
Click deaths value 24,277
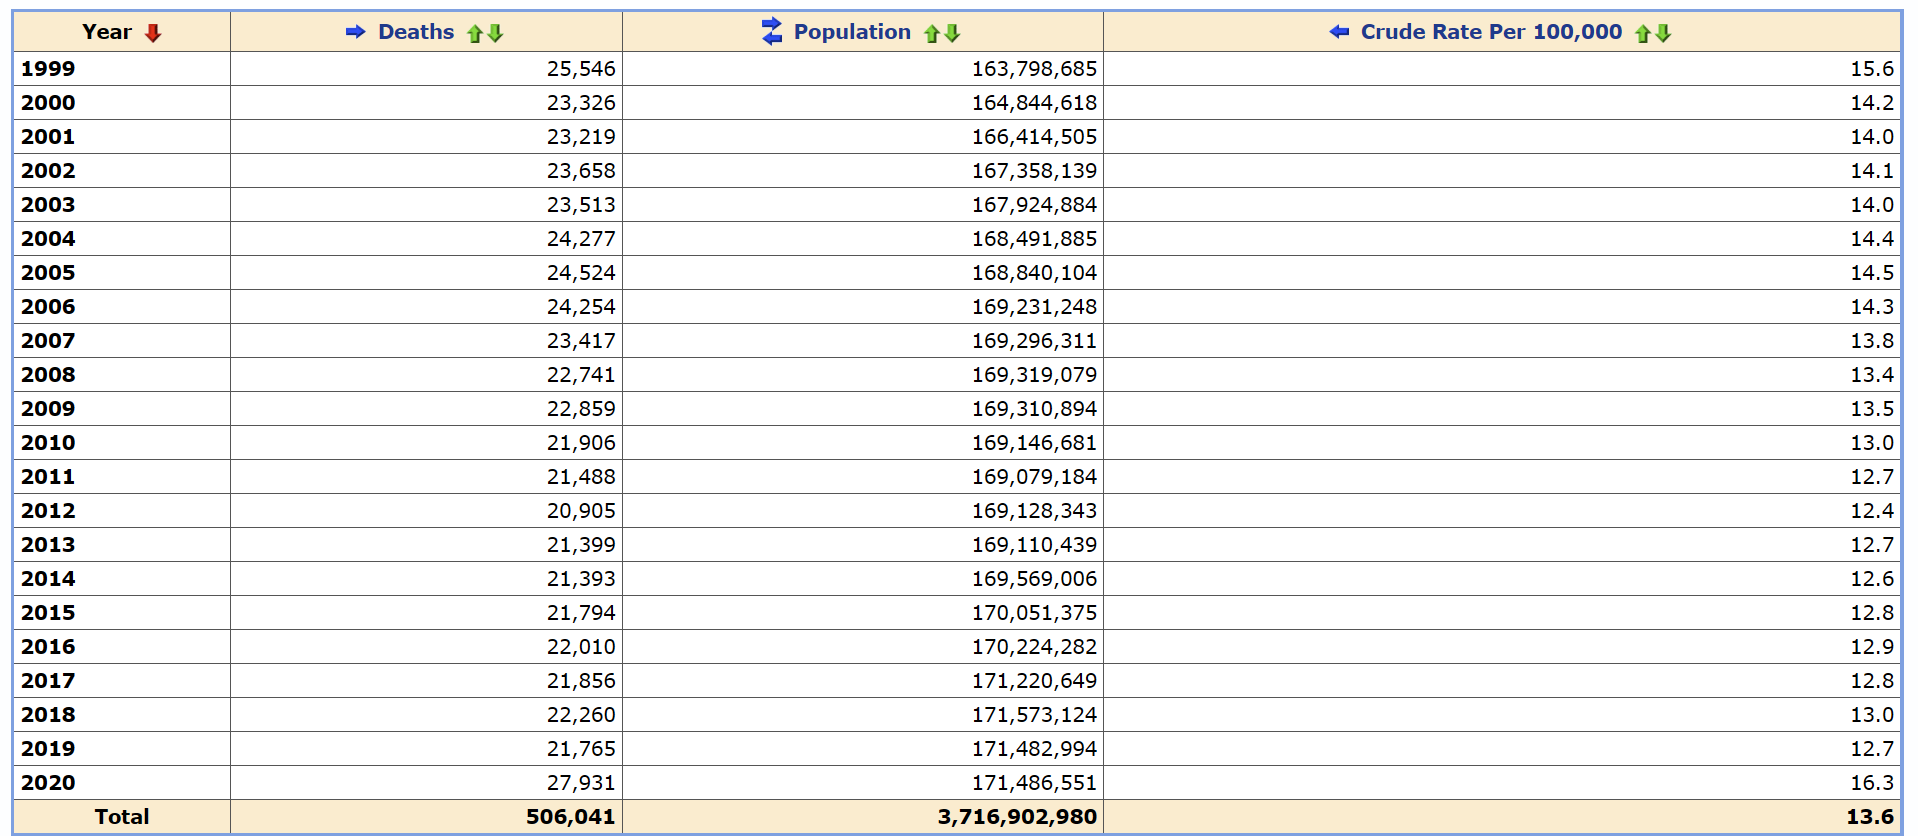point(581,239)
